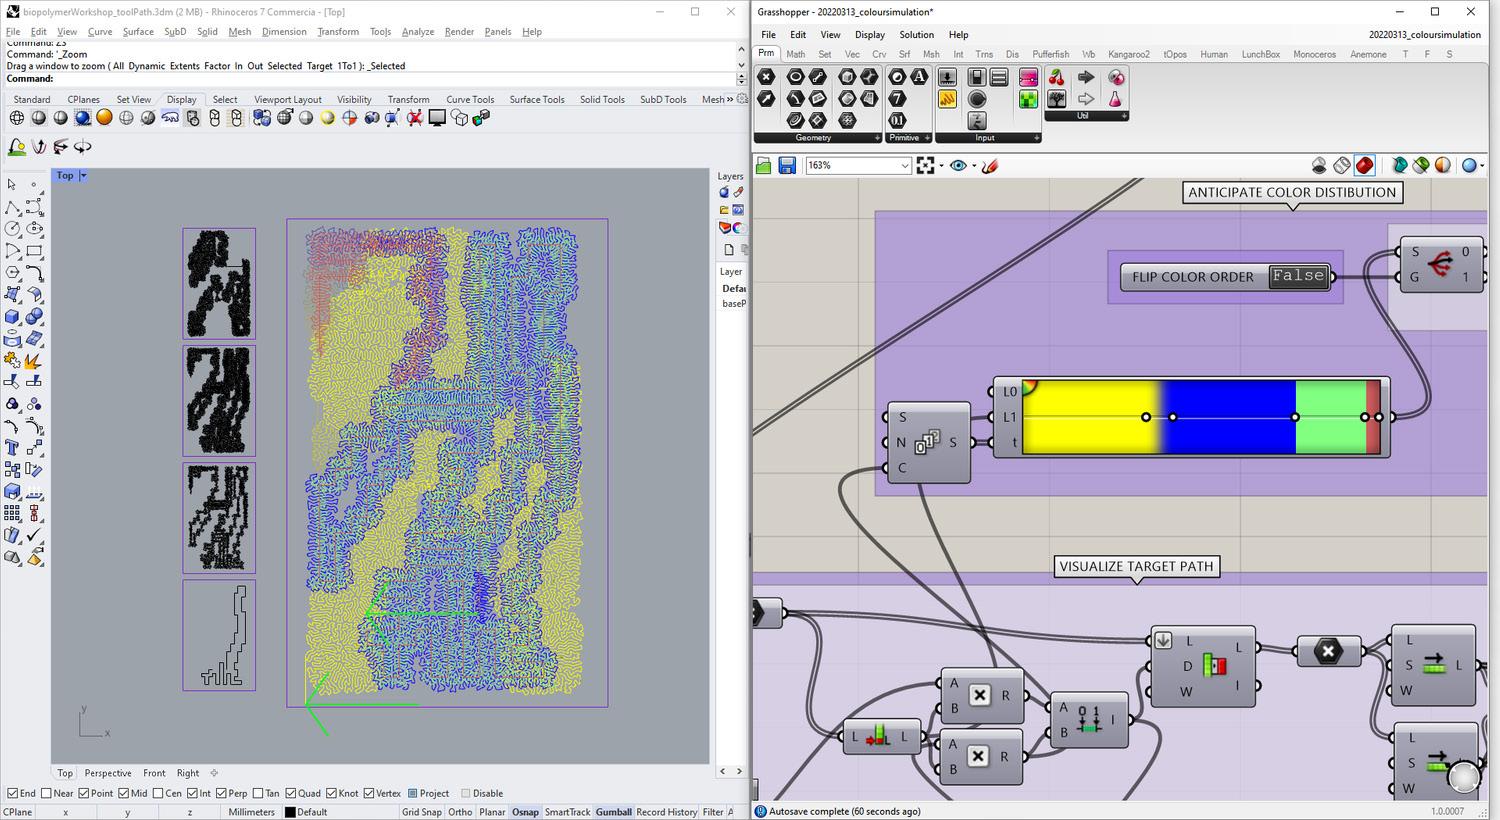Open the 163% zoom level dropdown

(x=904, y=166)
